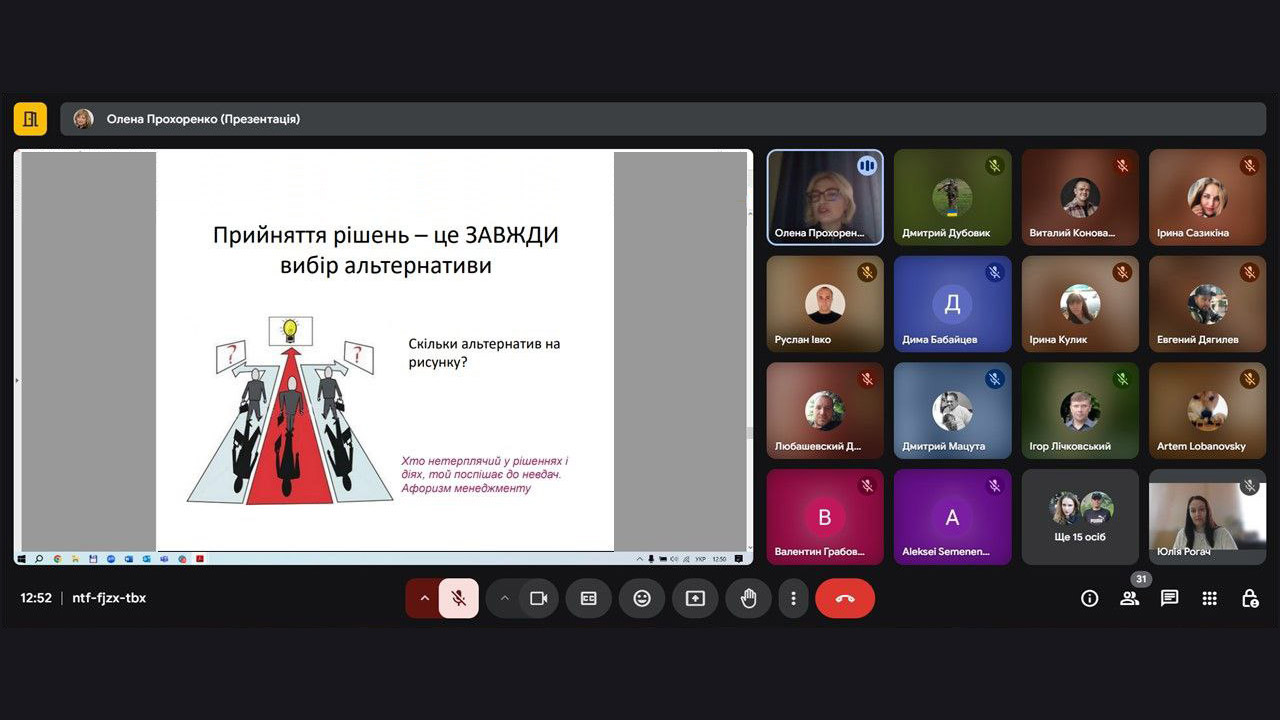Send a reaction with the emoji icon
This screenshot has height=720, width=1280.
click(x=642, y=598)
